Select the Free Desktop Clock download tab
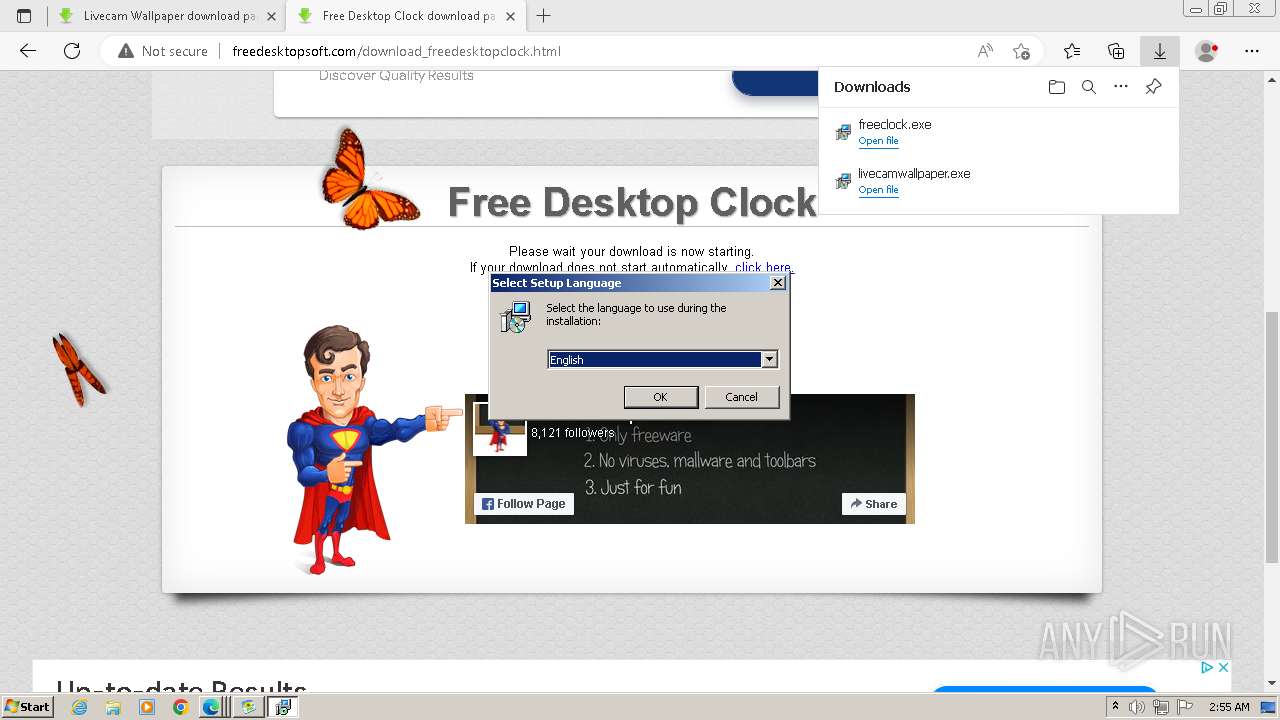 [406, 16]
